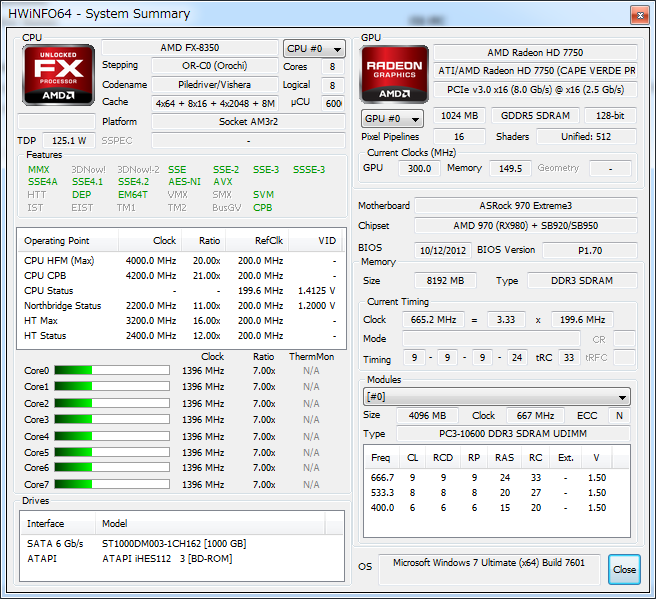Click the EM64T feature label
Viewport: 656px width, 599px height.
tap(133, 195)
